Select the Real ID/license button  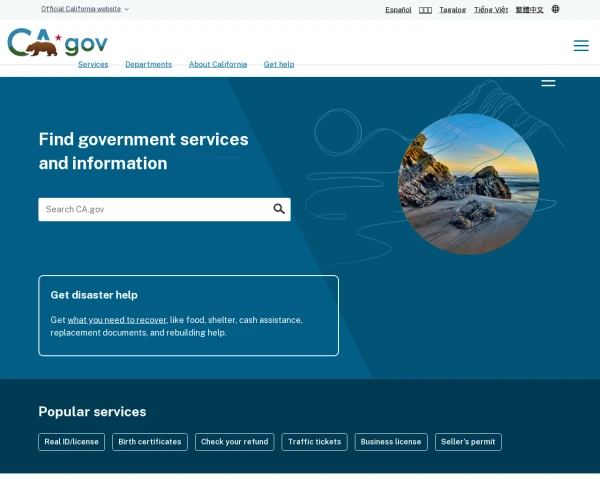point(72,442)
